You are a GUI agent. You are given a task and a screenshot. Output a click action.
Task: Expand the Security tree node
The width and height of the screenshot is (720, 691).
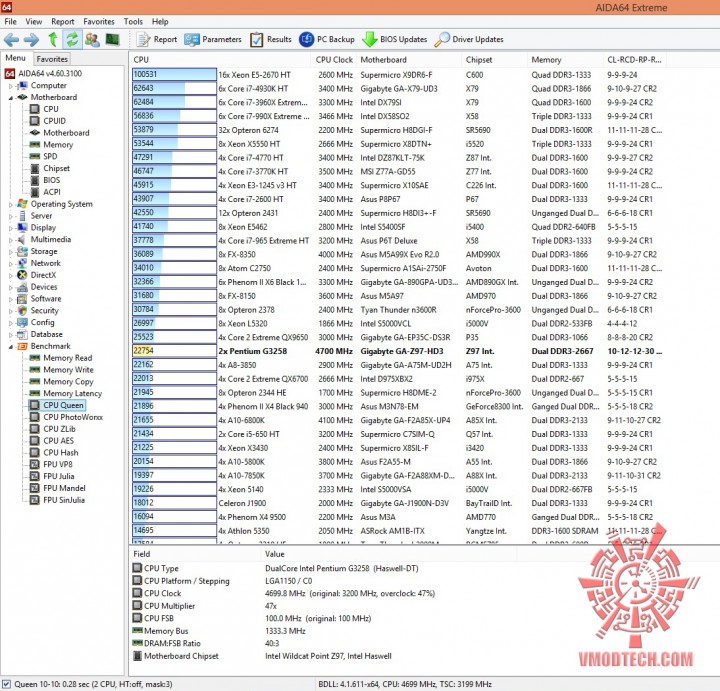click(11, 311)
